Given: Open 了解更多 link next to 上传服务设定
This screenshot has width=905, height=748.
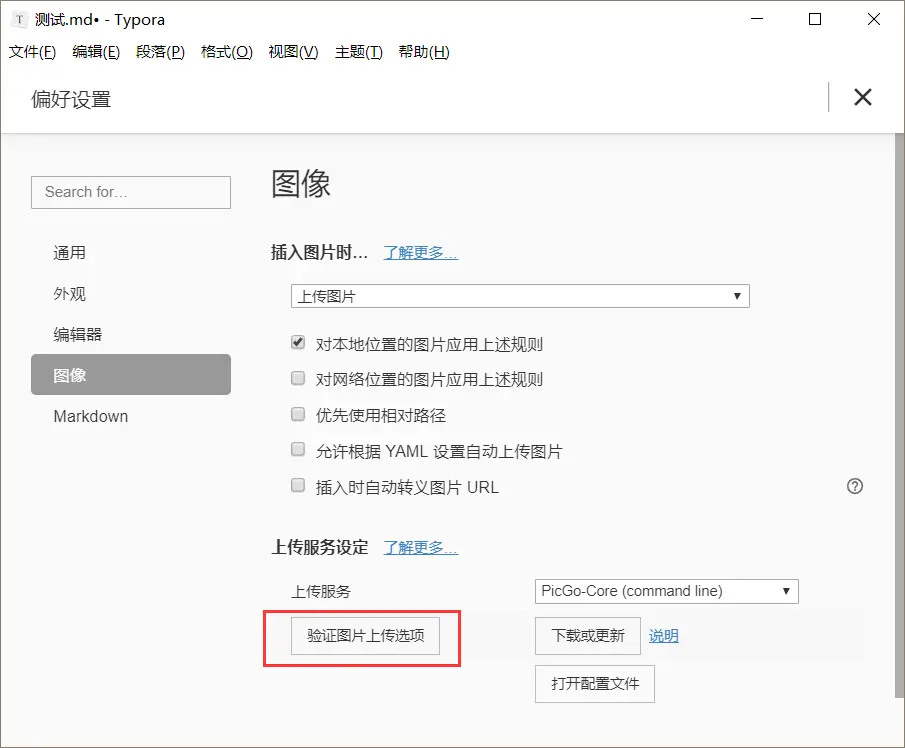Looking at the screenshot, I should [x=421, y=547].
